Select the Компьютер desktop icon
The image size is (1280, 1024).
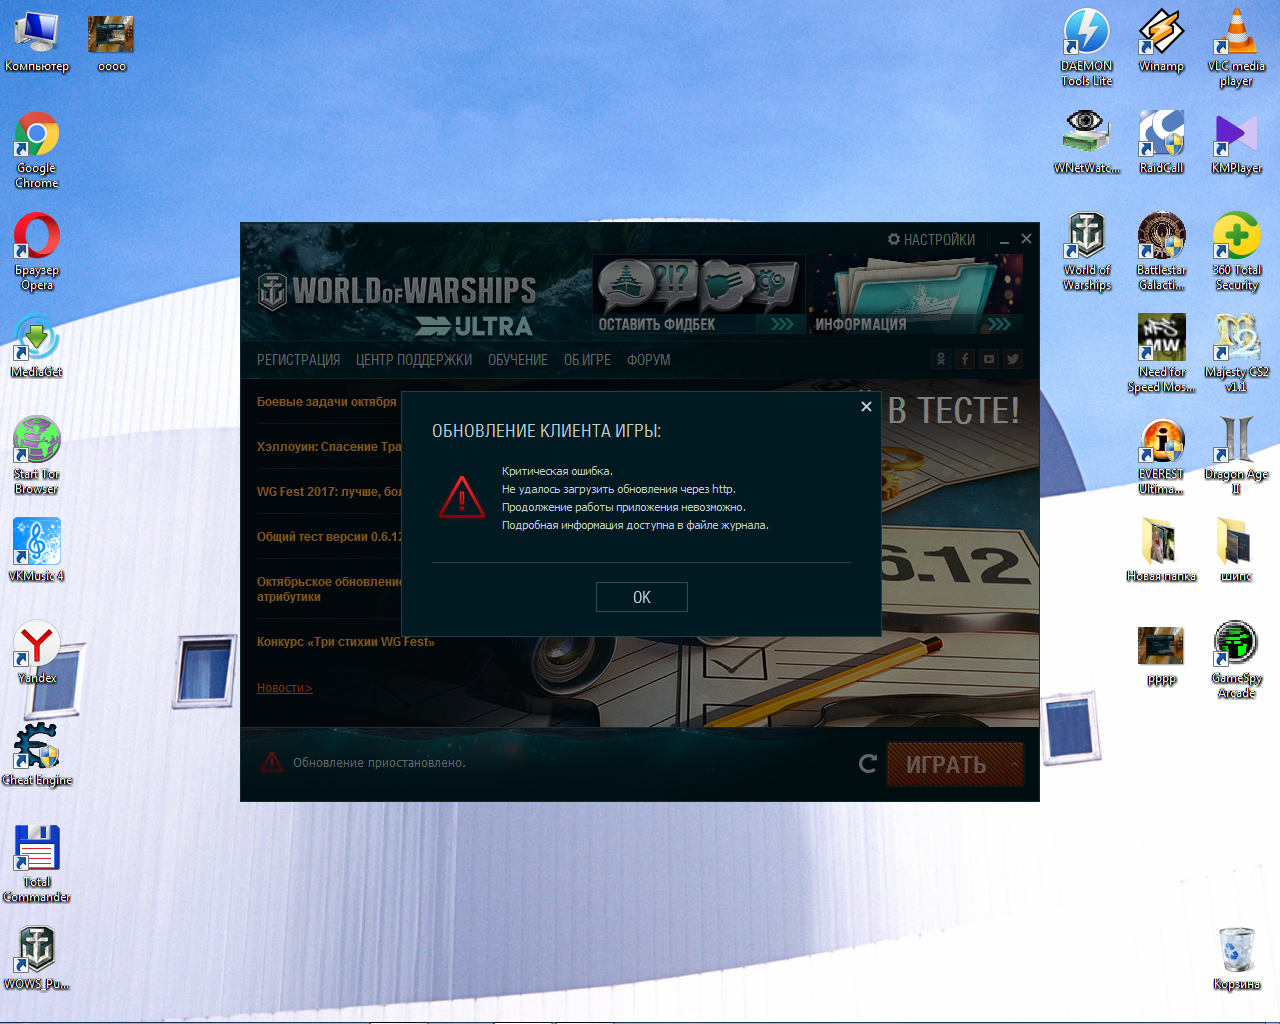point(37,43)
